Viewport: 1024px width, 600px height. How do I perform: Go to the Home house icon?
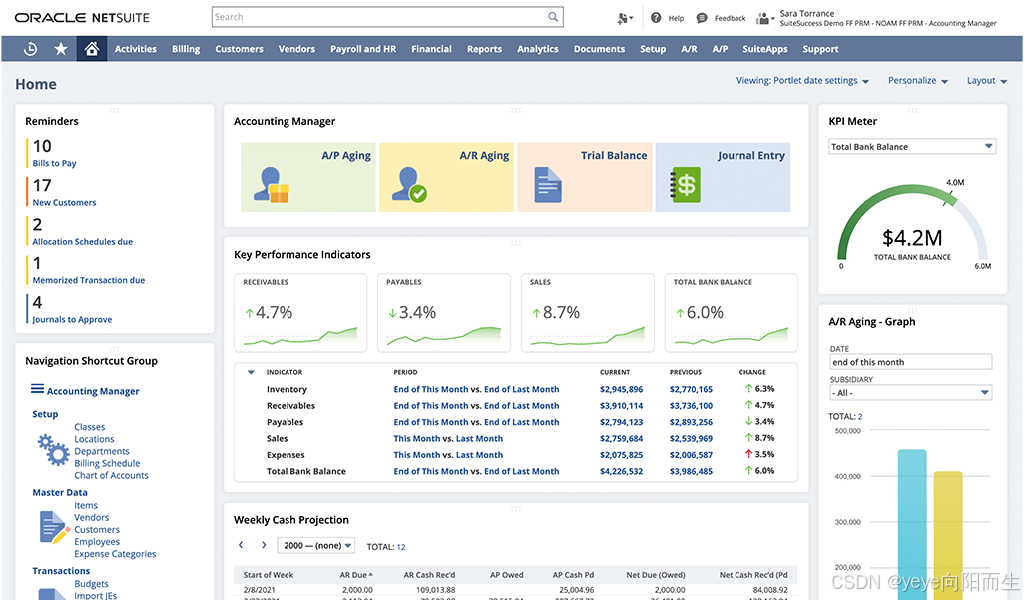(x=91, y=49)
